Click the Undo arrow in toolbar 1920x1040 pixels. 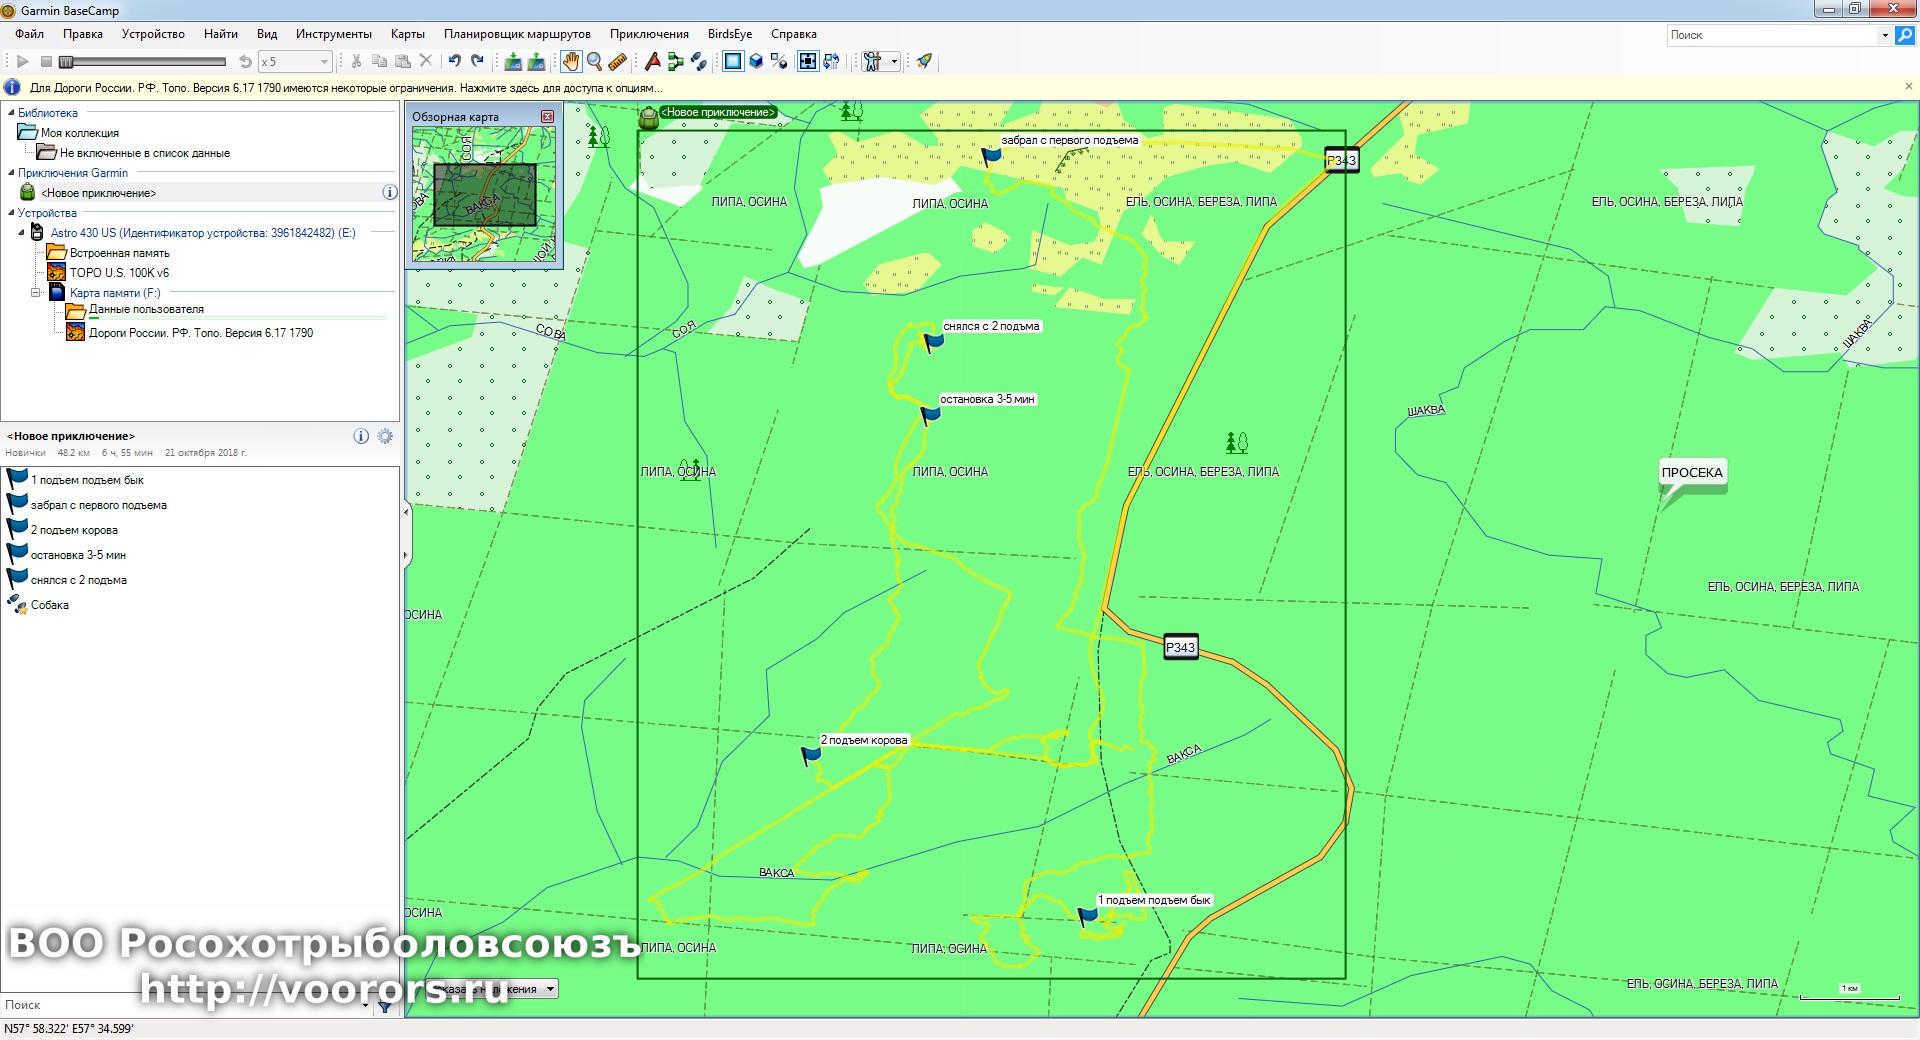click(x=455, y=62)
